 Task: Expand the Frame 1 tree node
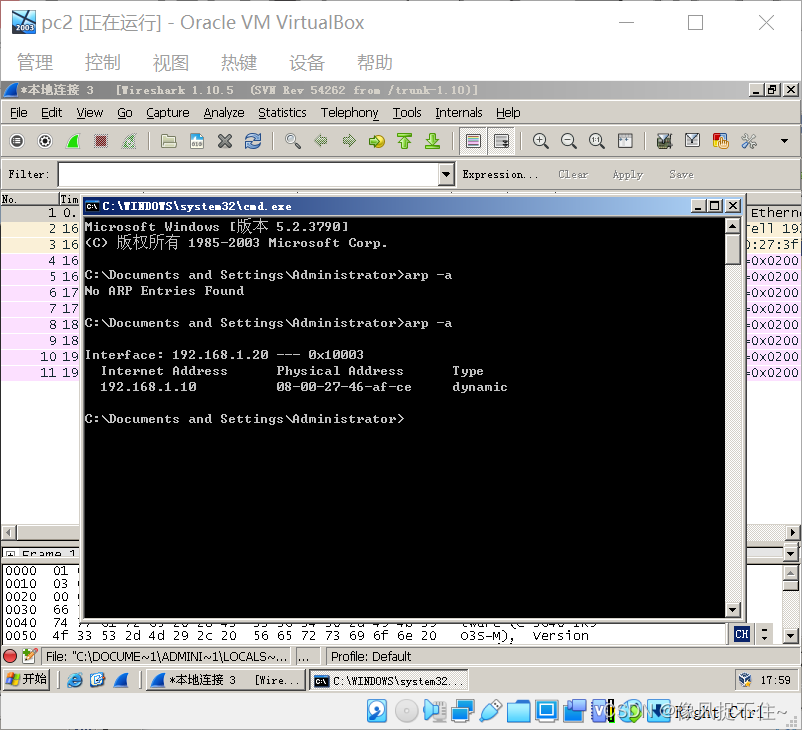click(x=9, y=554)
